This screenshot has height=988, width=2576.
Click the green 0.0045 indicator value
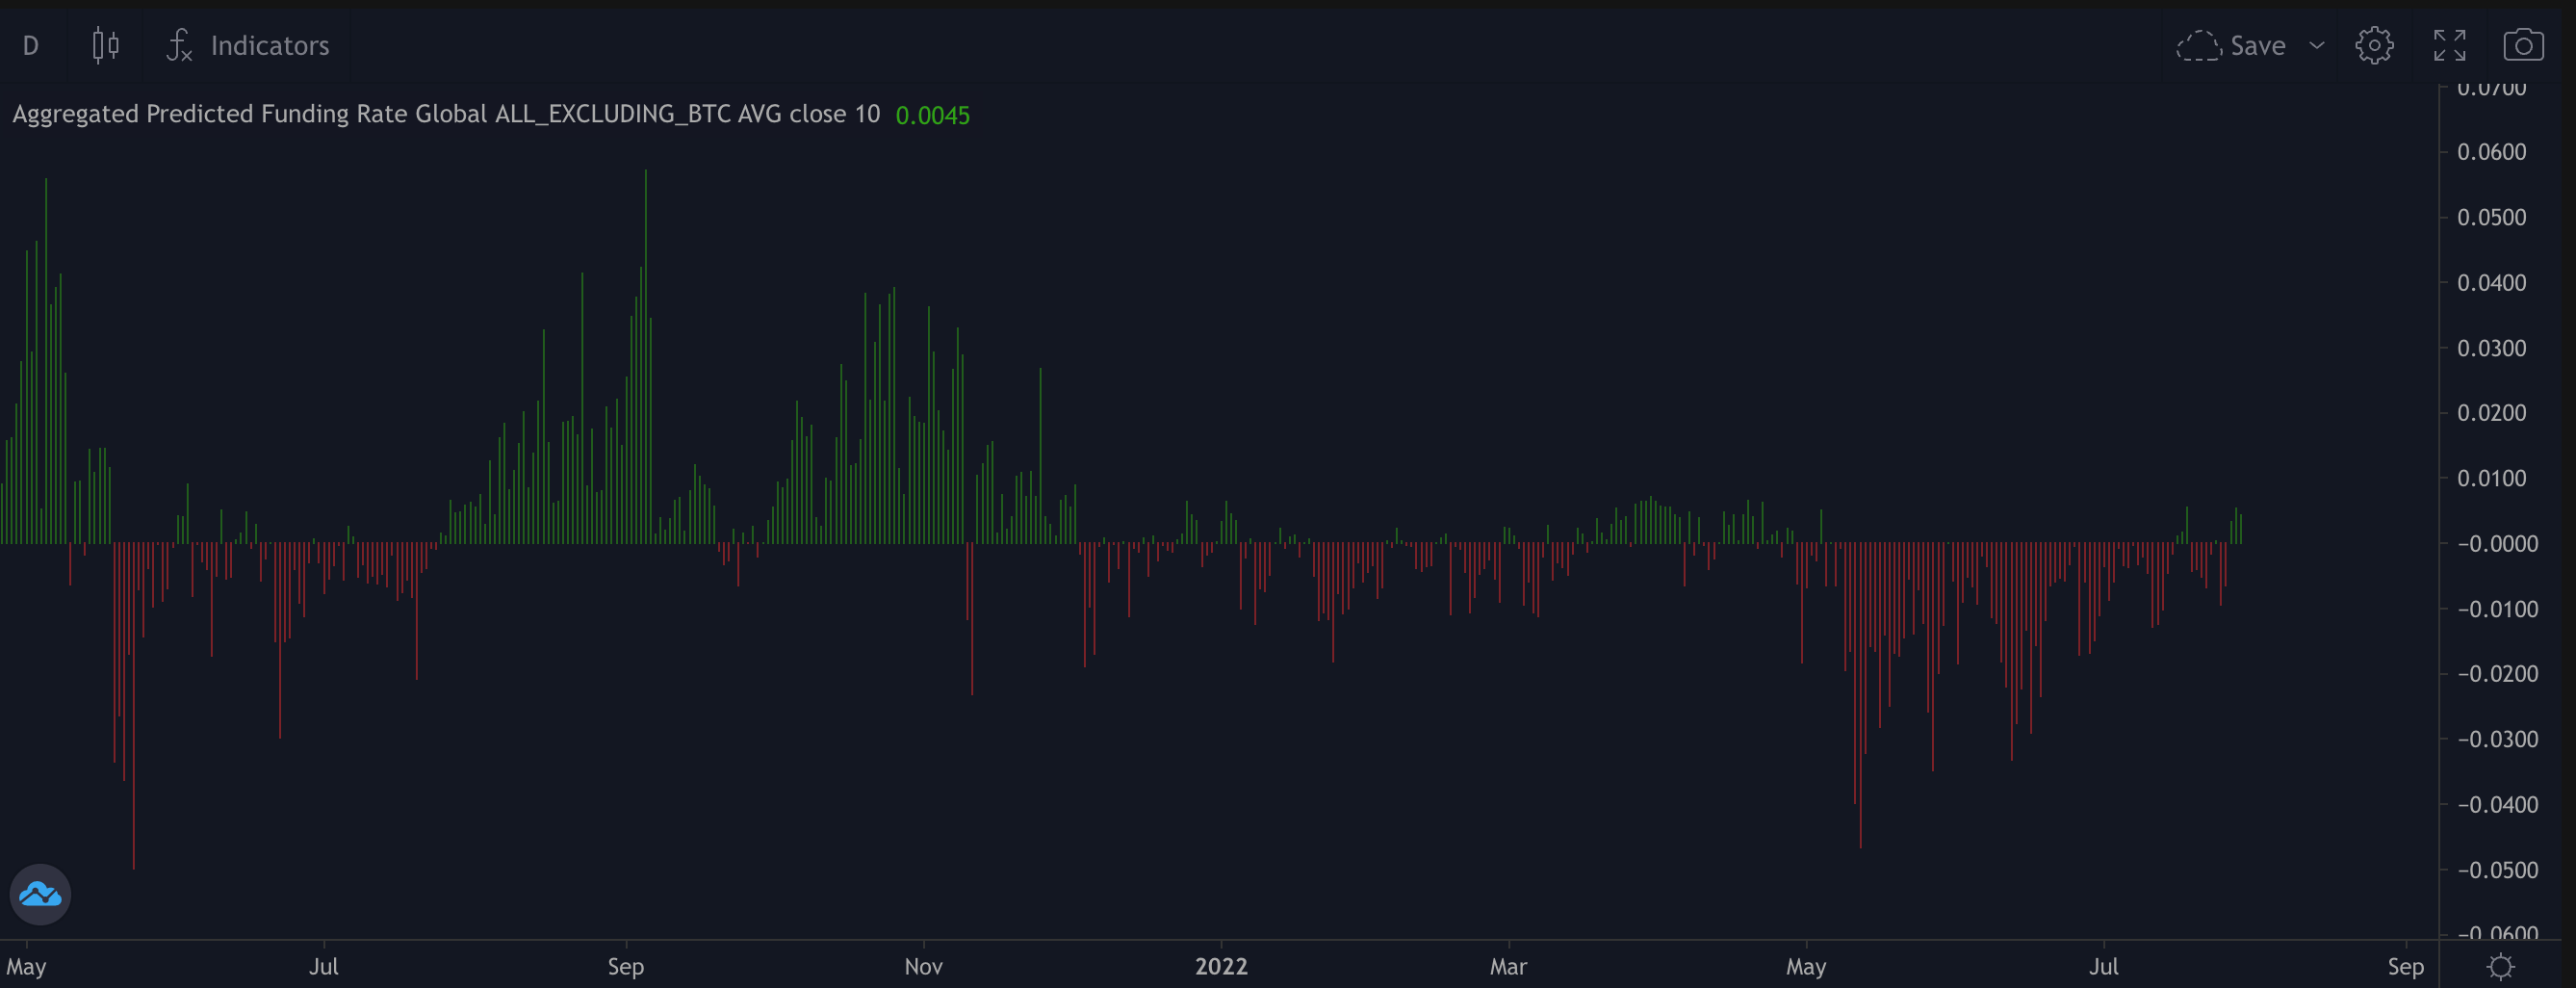point(932,115)
